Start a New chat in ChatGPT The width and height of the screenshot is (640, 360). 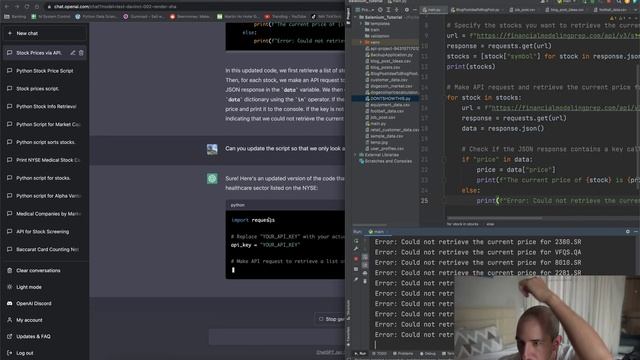click(x=44, y=33)
